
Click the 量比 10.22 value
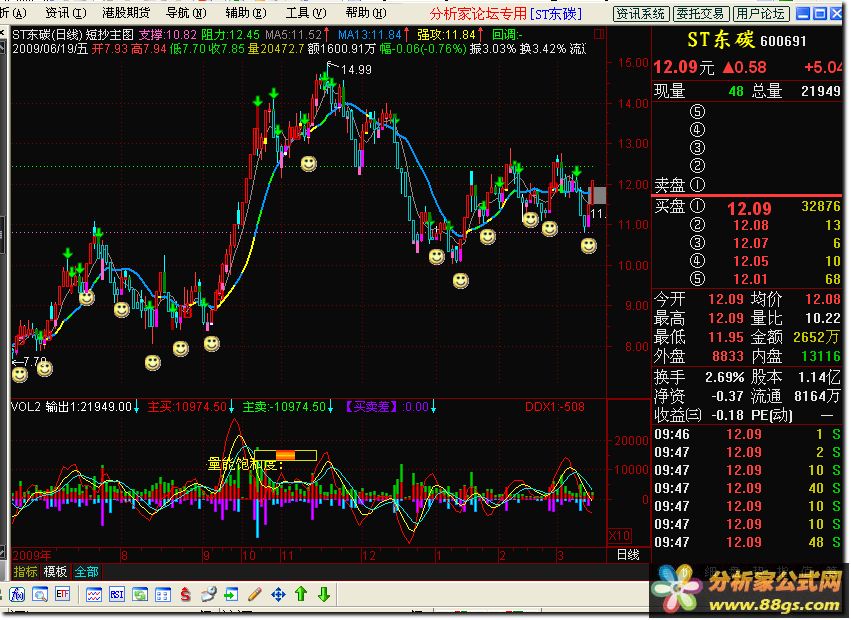(x=822, y=318)
